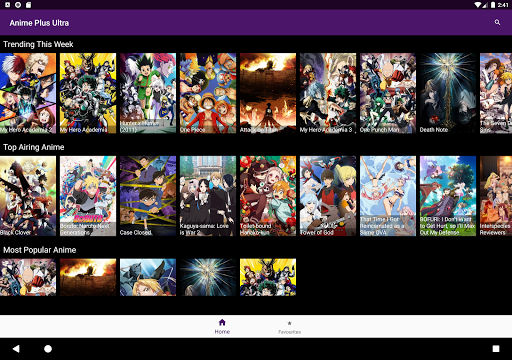
Task: Open the Case Closed airing thumbnail
Action: (x=148, y=196)
